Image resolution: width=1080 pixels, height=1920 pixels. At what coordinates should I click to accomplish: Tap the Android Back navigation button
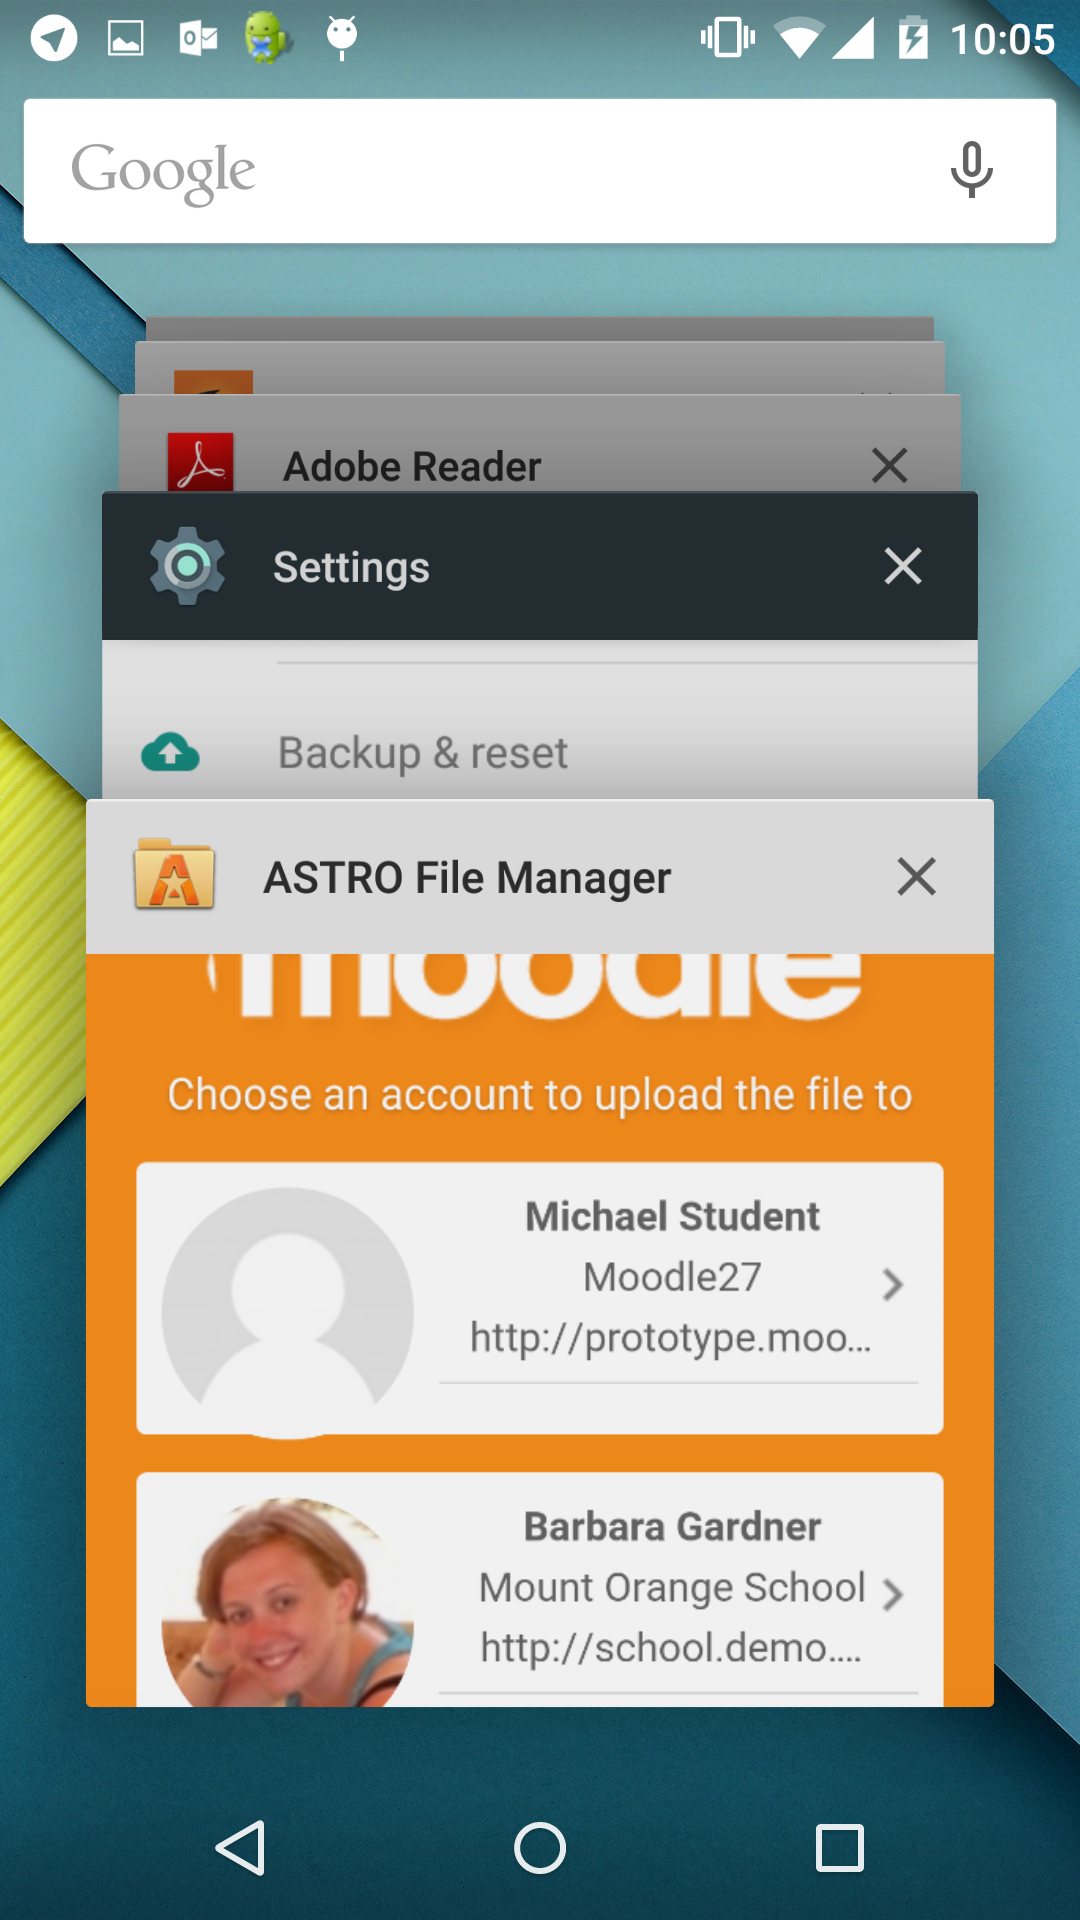pyautogui.click(x=241, y=1847)
